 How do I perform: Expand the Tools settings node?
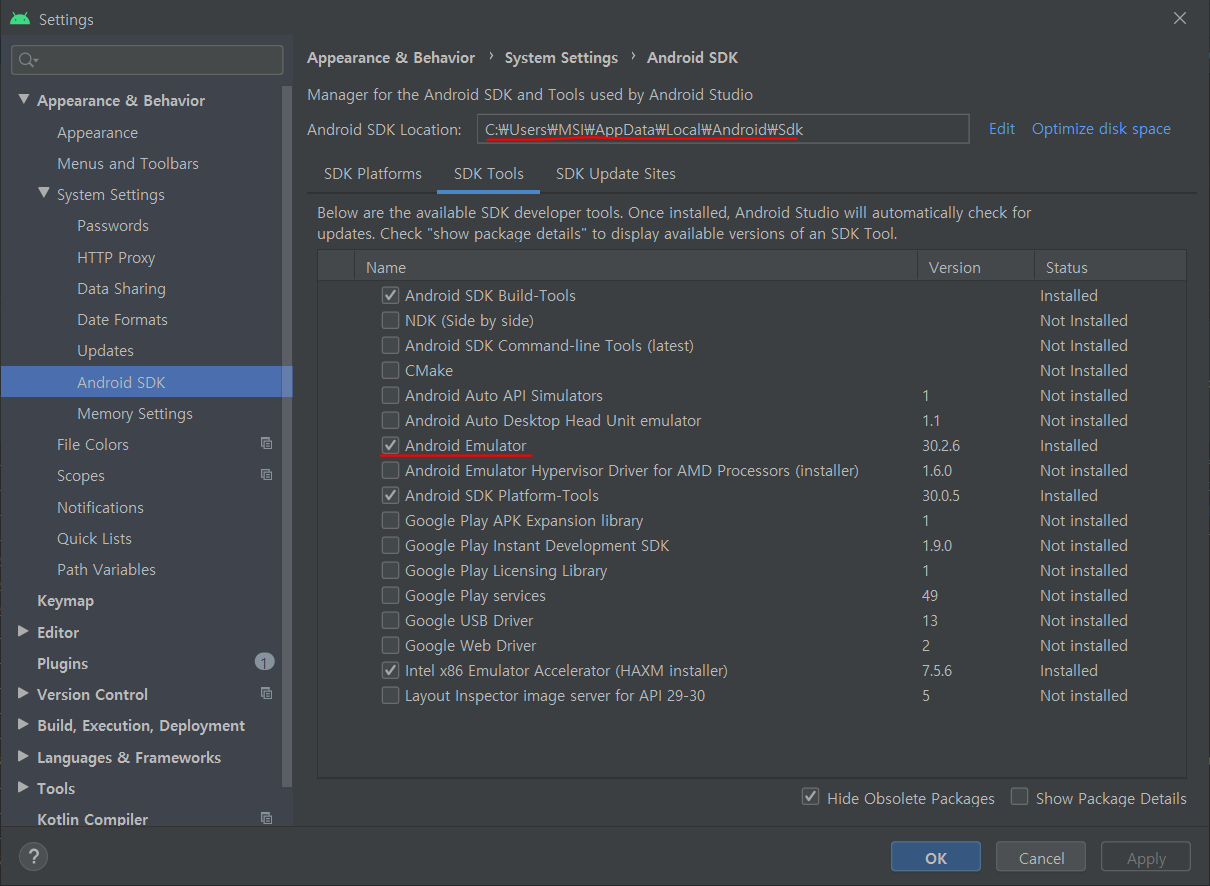(x=24, y=788)
